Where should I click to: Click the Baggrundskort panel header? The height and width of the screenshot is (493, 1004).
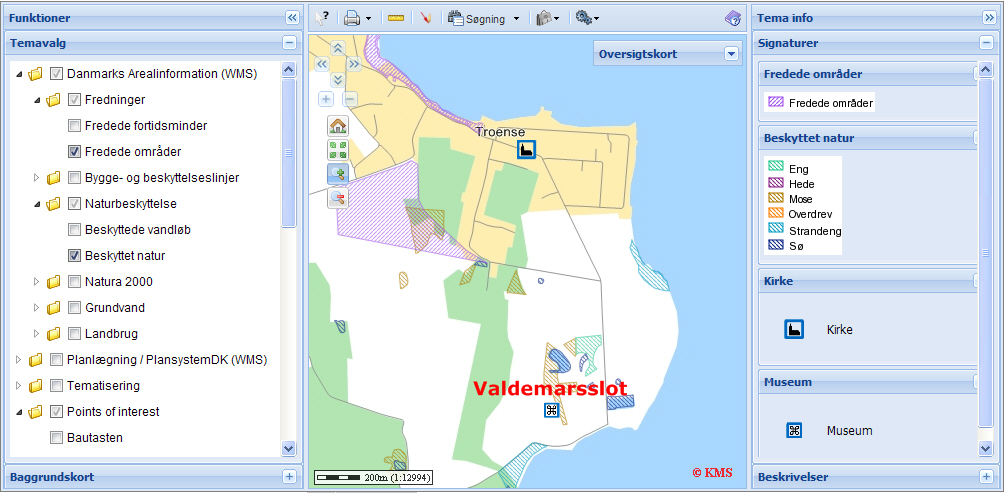[x=152, y=476]
